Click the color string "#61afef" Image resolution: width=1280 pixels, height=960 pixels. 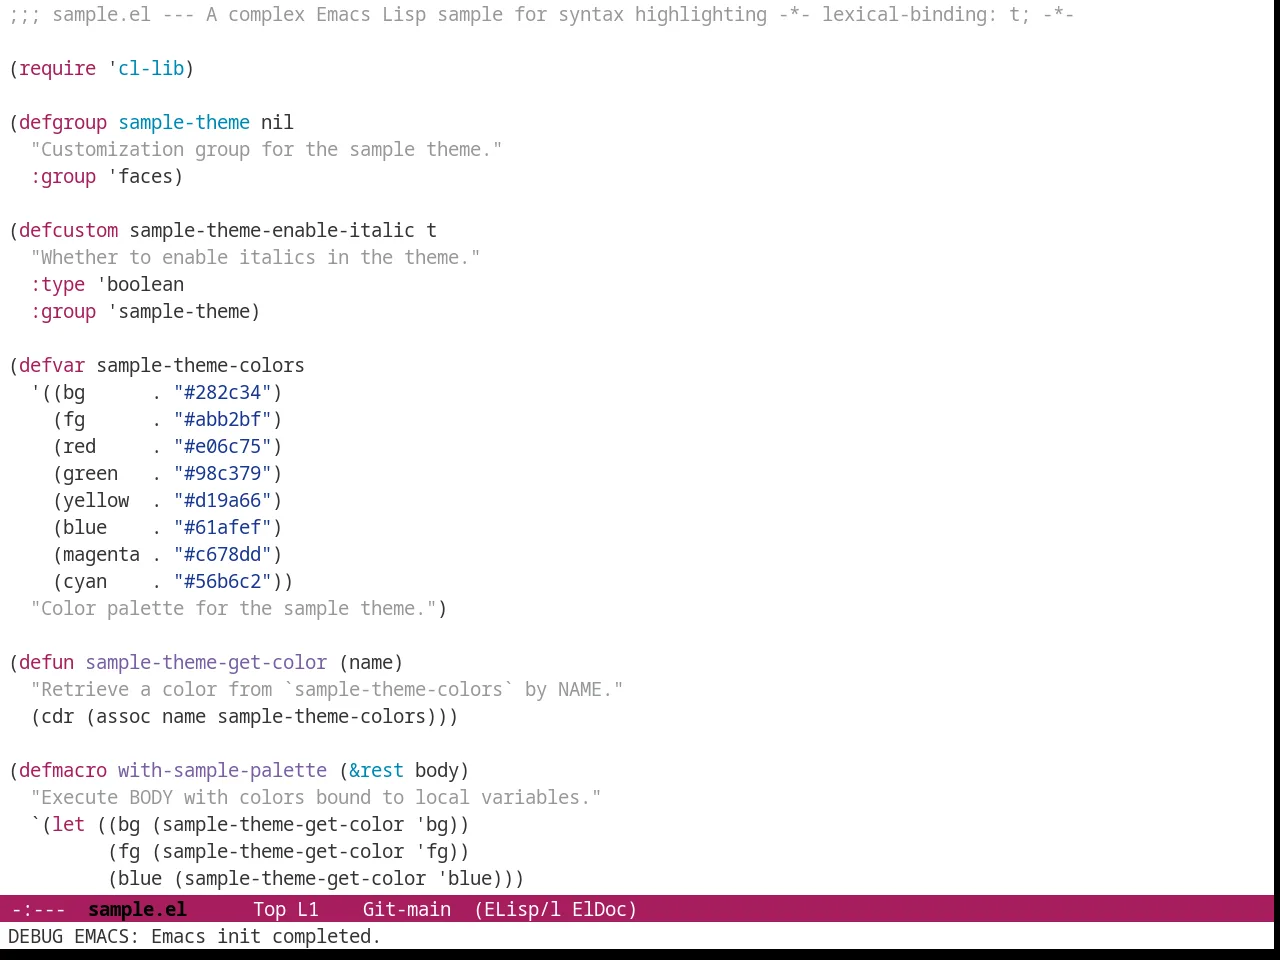coord(222,527)
